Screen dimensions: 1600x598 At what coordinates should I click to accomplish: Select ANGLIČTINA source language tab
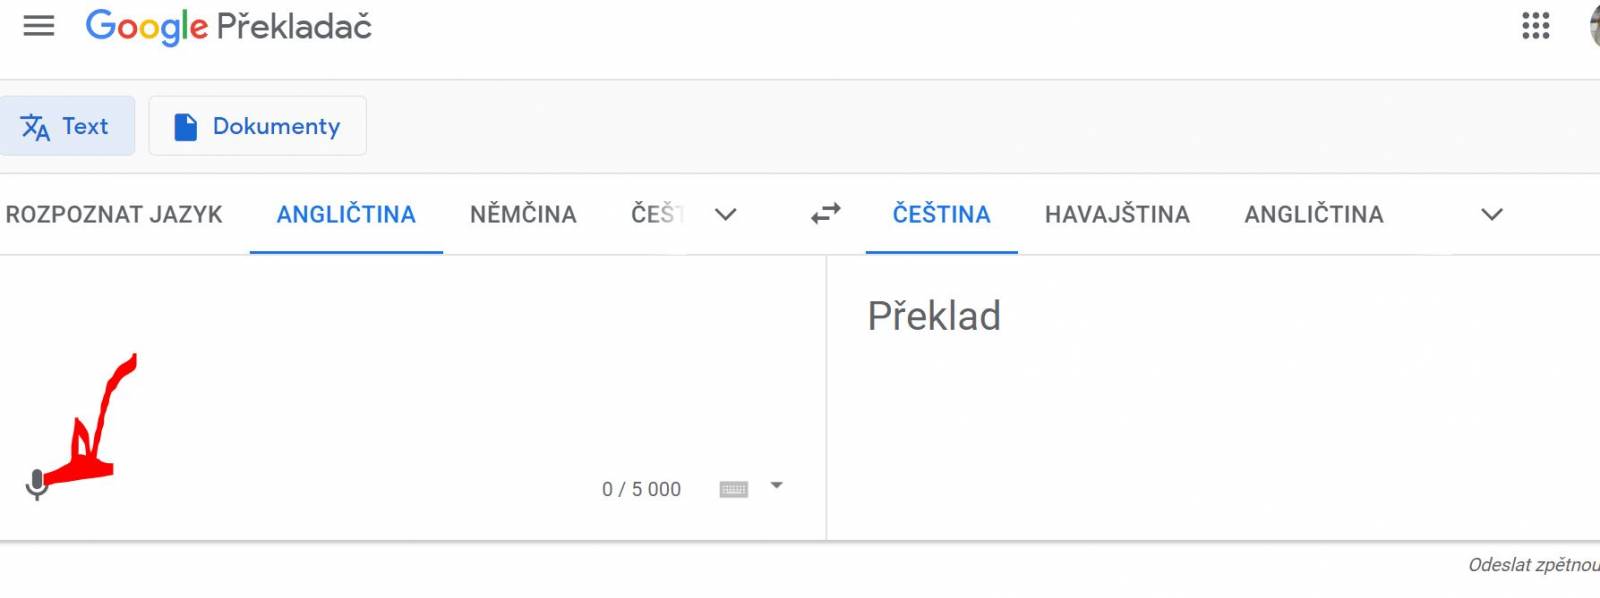point(346,214)
